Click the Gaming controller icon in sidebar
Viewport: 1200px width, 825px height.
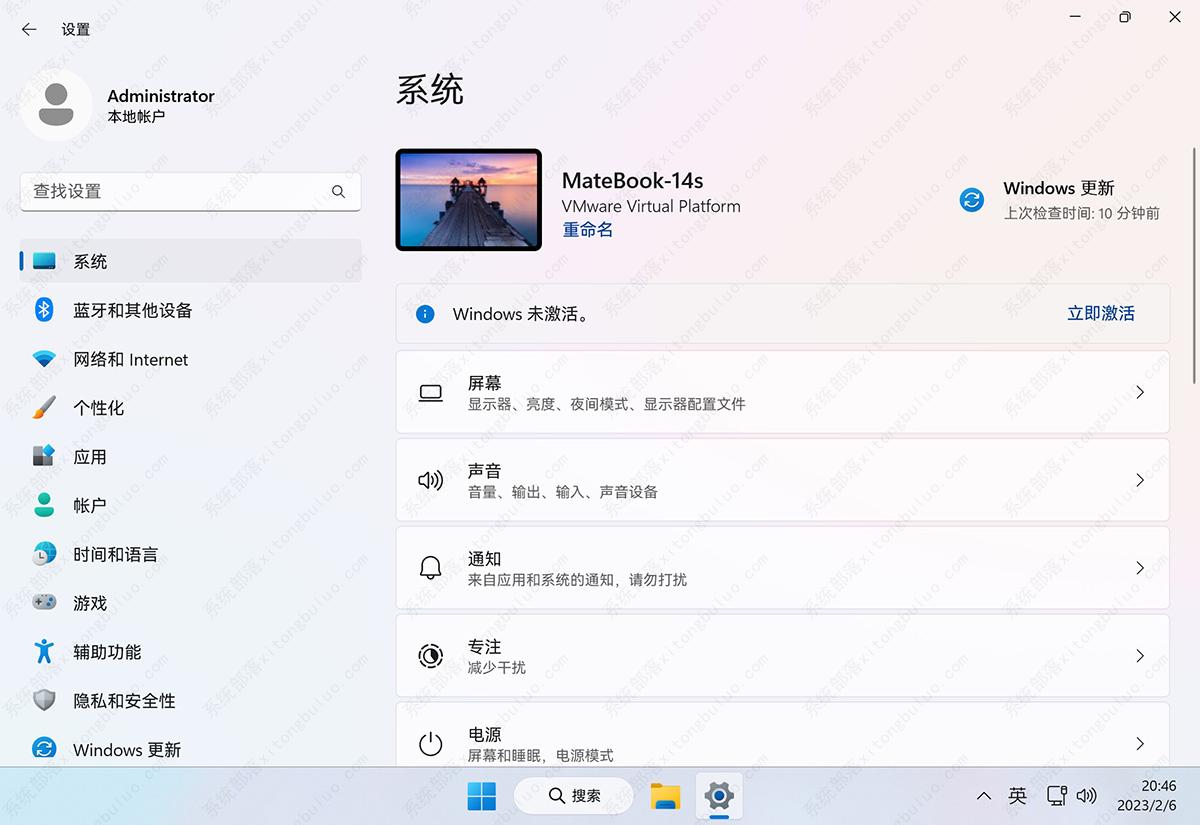[44, 603]
